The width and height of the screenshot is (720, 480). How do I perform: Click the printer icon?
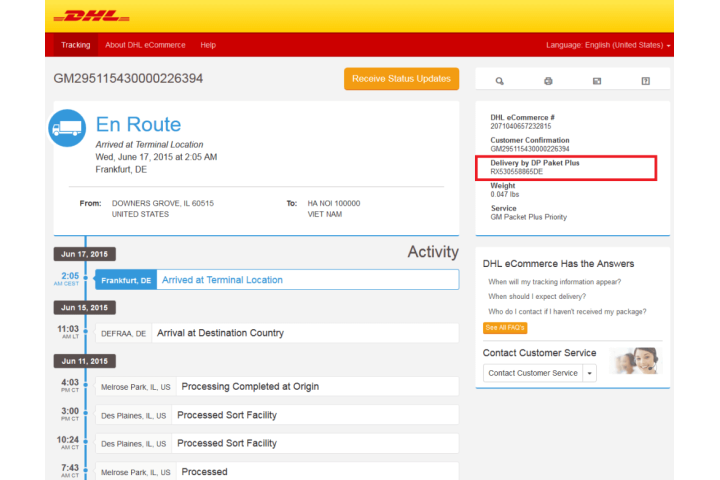pyautogui.click(x=548, y=81)
